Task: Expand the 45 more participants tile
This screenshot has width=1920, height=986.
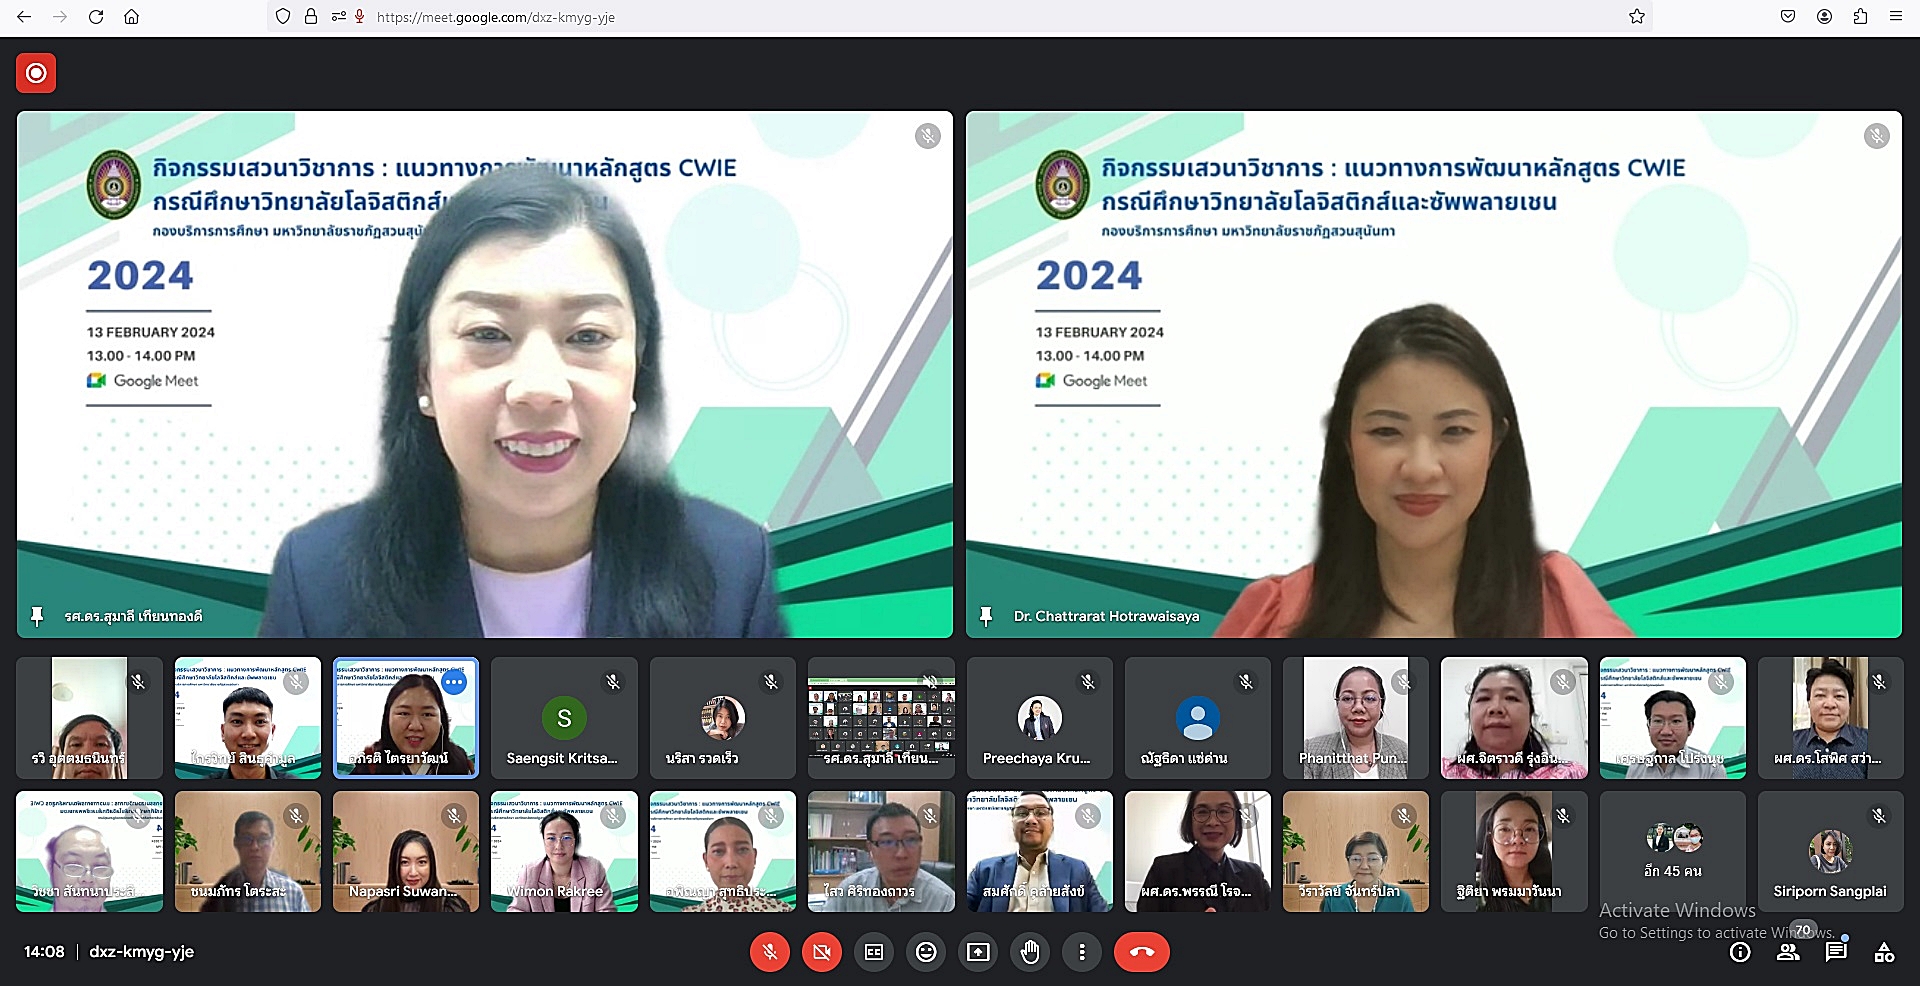Action: 1672,851
